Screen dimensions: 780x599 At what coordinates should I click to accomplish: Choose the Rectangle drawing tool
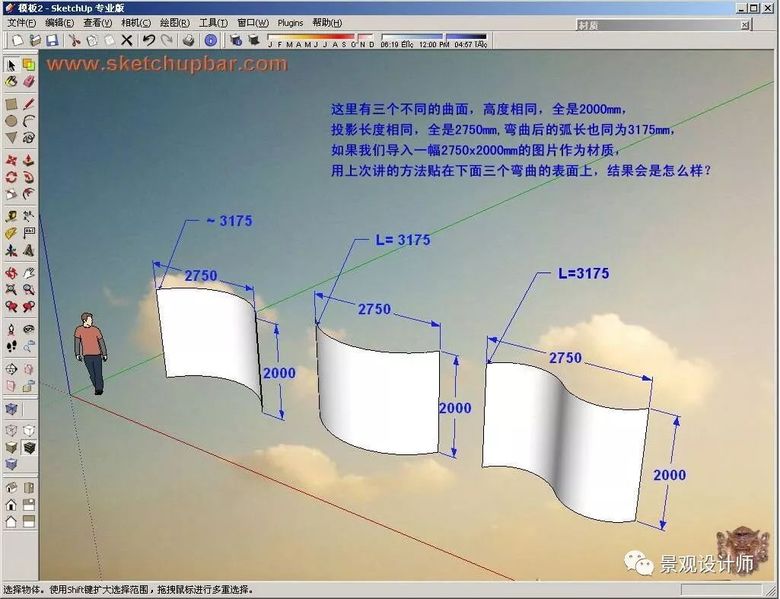click(11, 103)
